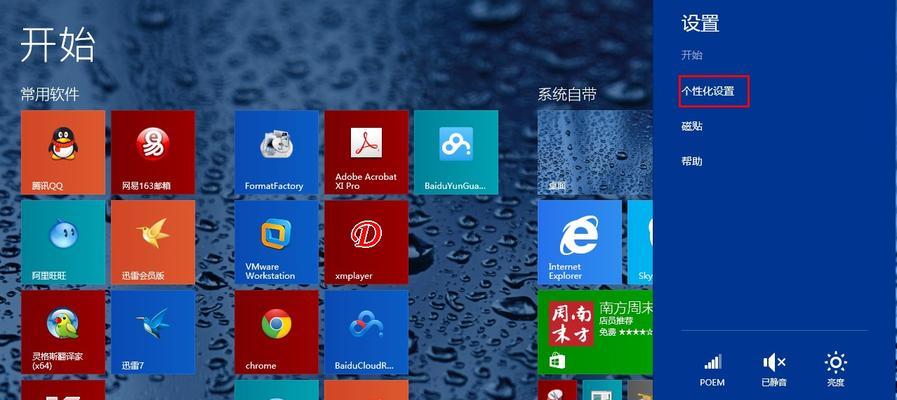Viewport: 897px width, 400px height.
Task: Open the 阿里旺旺 tile
Action: [x=63, y=242]
